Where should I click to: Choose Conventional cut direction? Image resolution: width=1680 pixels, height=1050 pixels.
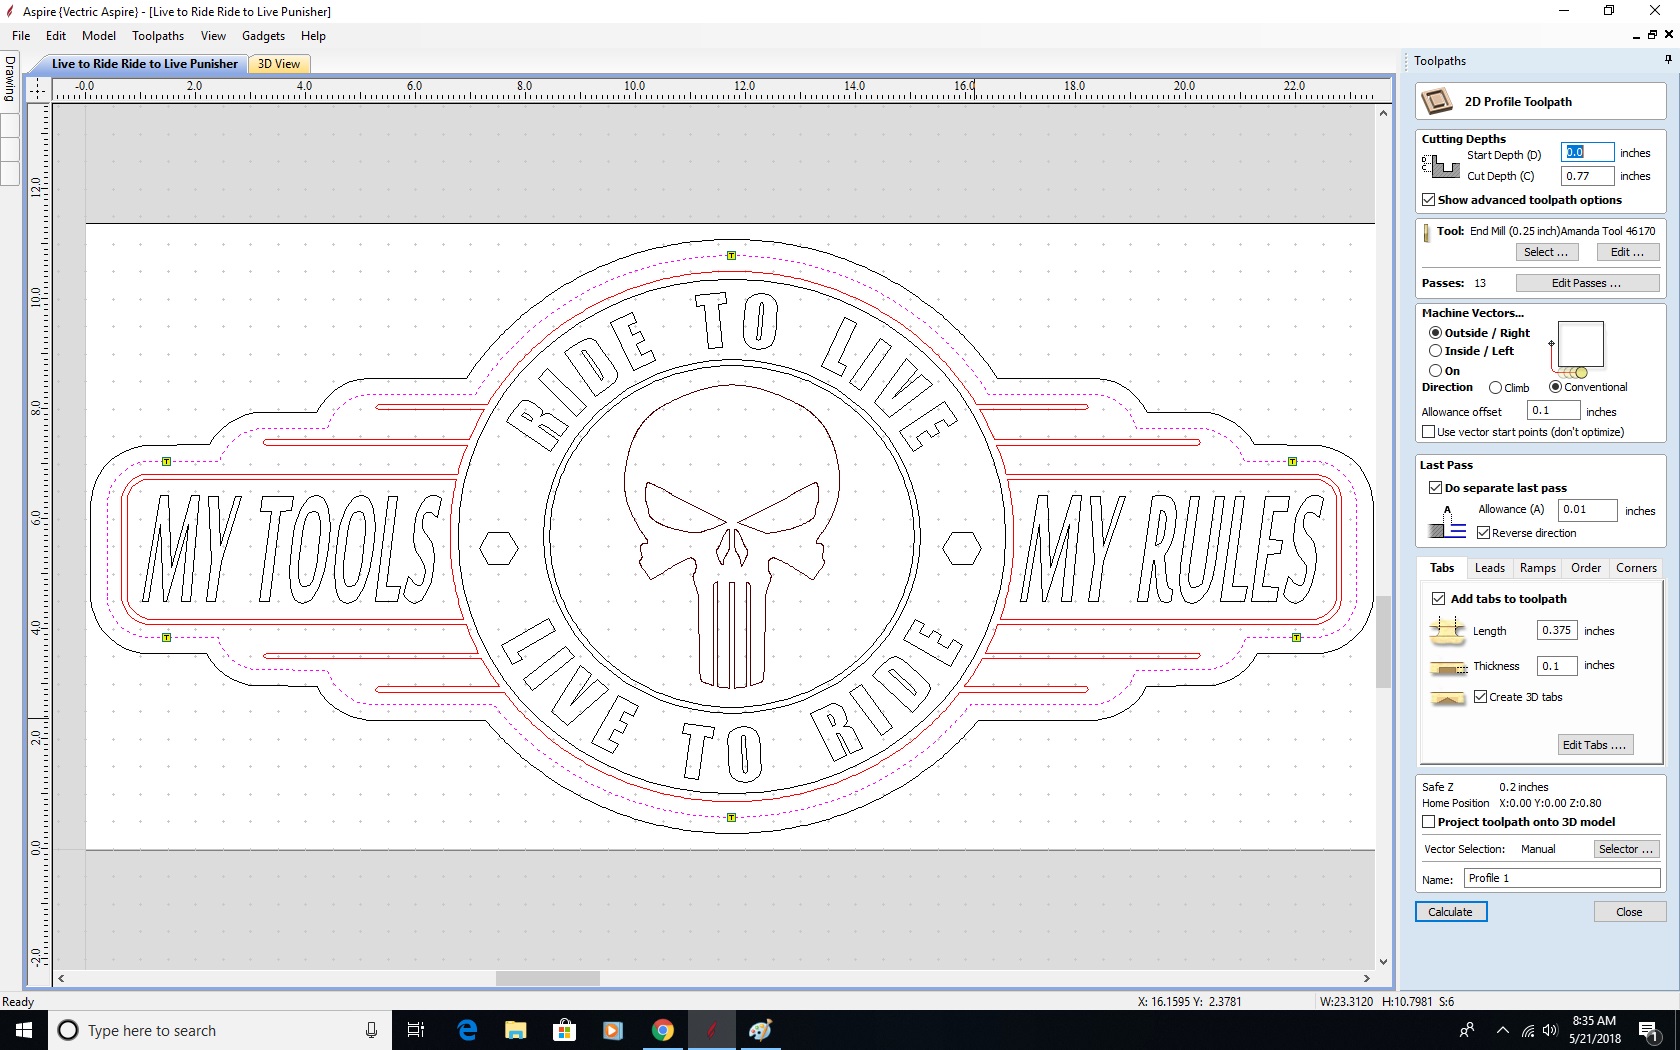(x=1555, y=387)
